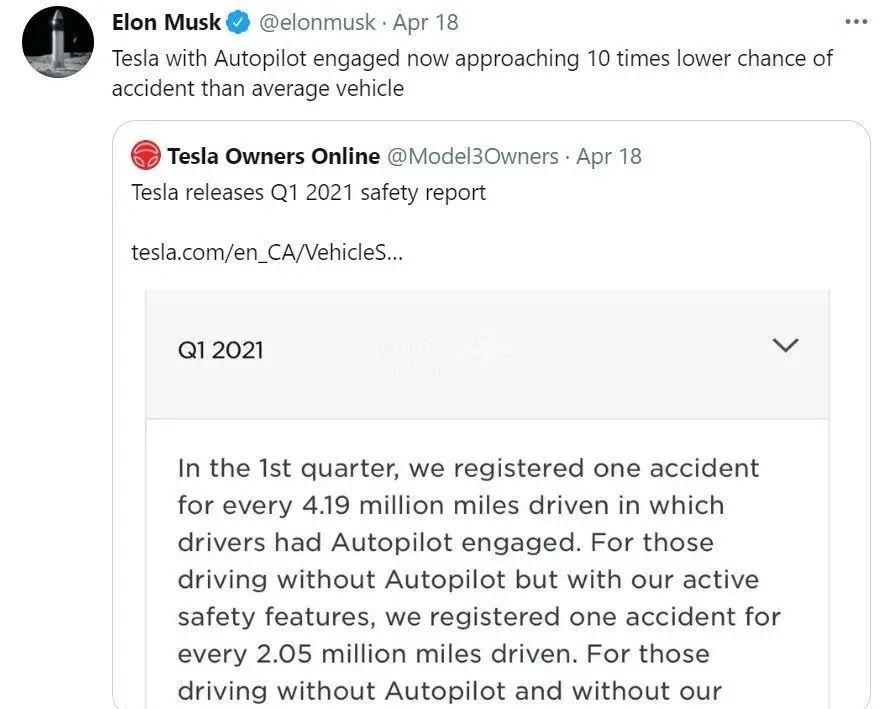Open the more options ellipsis menu
893x709 pixels.
click(856, 22)
